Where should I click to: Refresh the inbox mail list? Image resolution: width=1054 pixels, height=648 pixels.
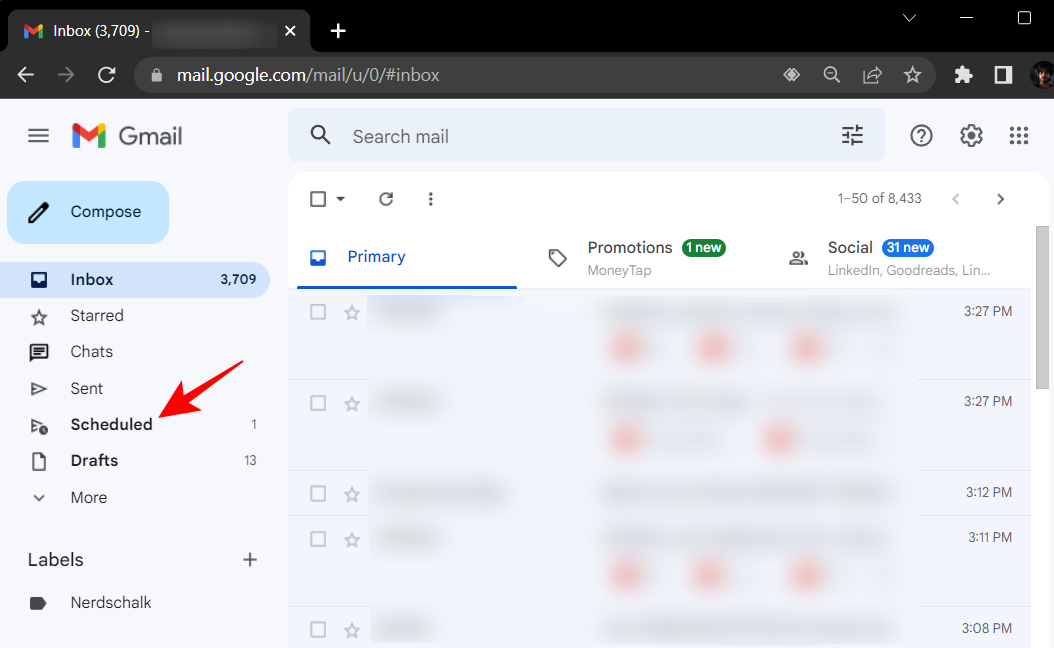coord(386,199)
